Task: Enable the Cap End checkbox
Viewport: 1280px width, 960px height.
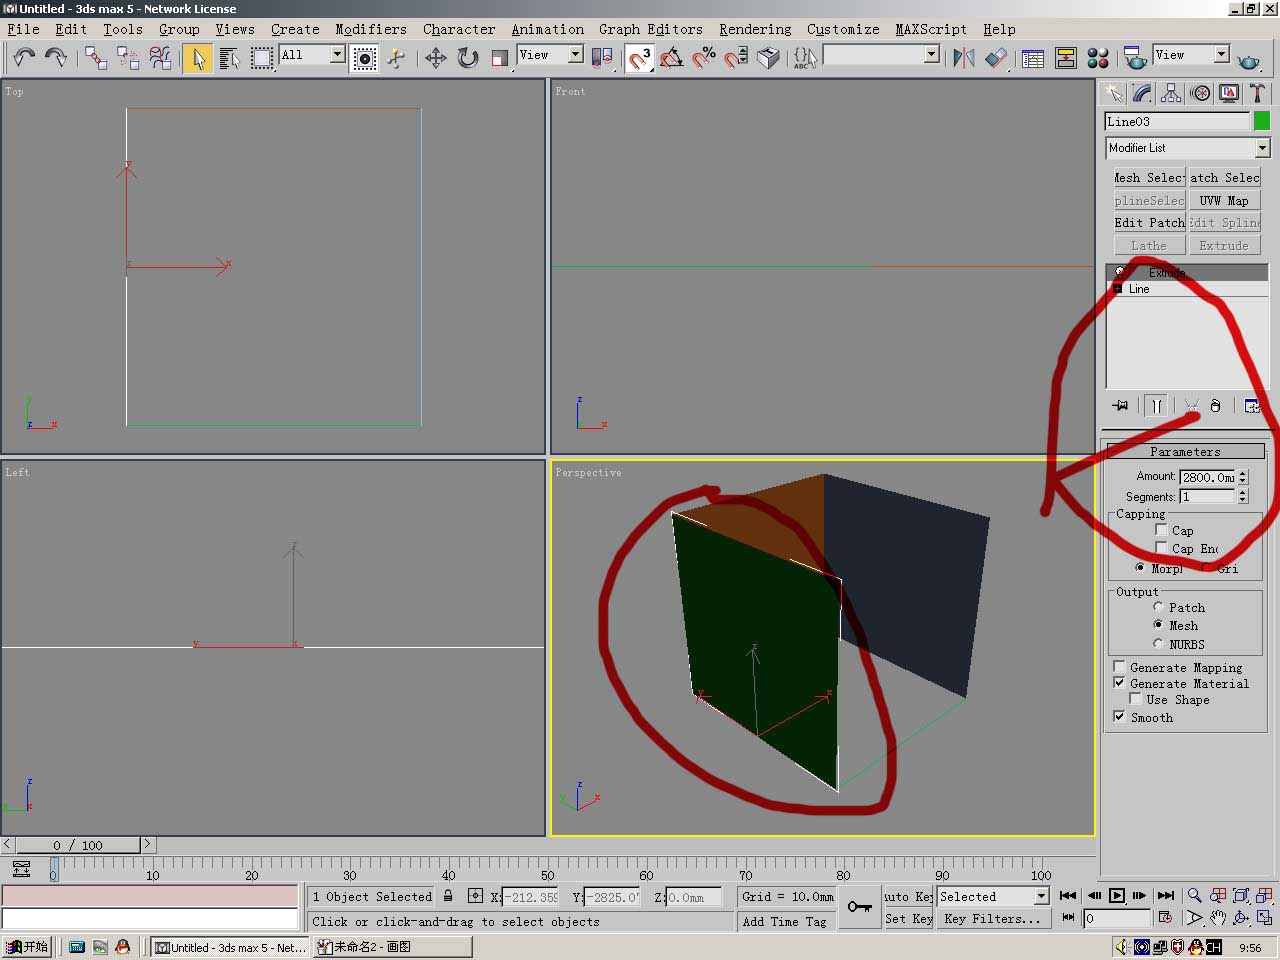Action: coord(1161,548)
